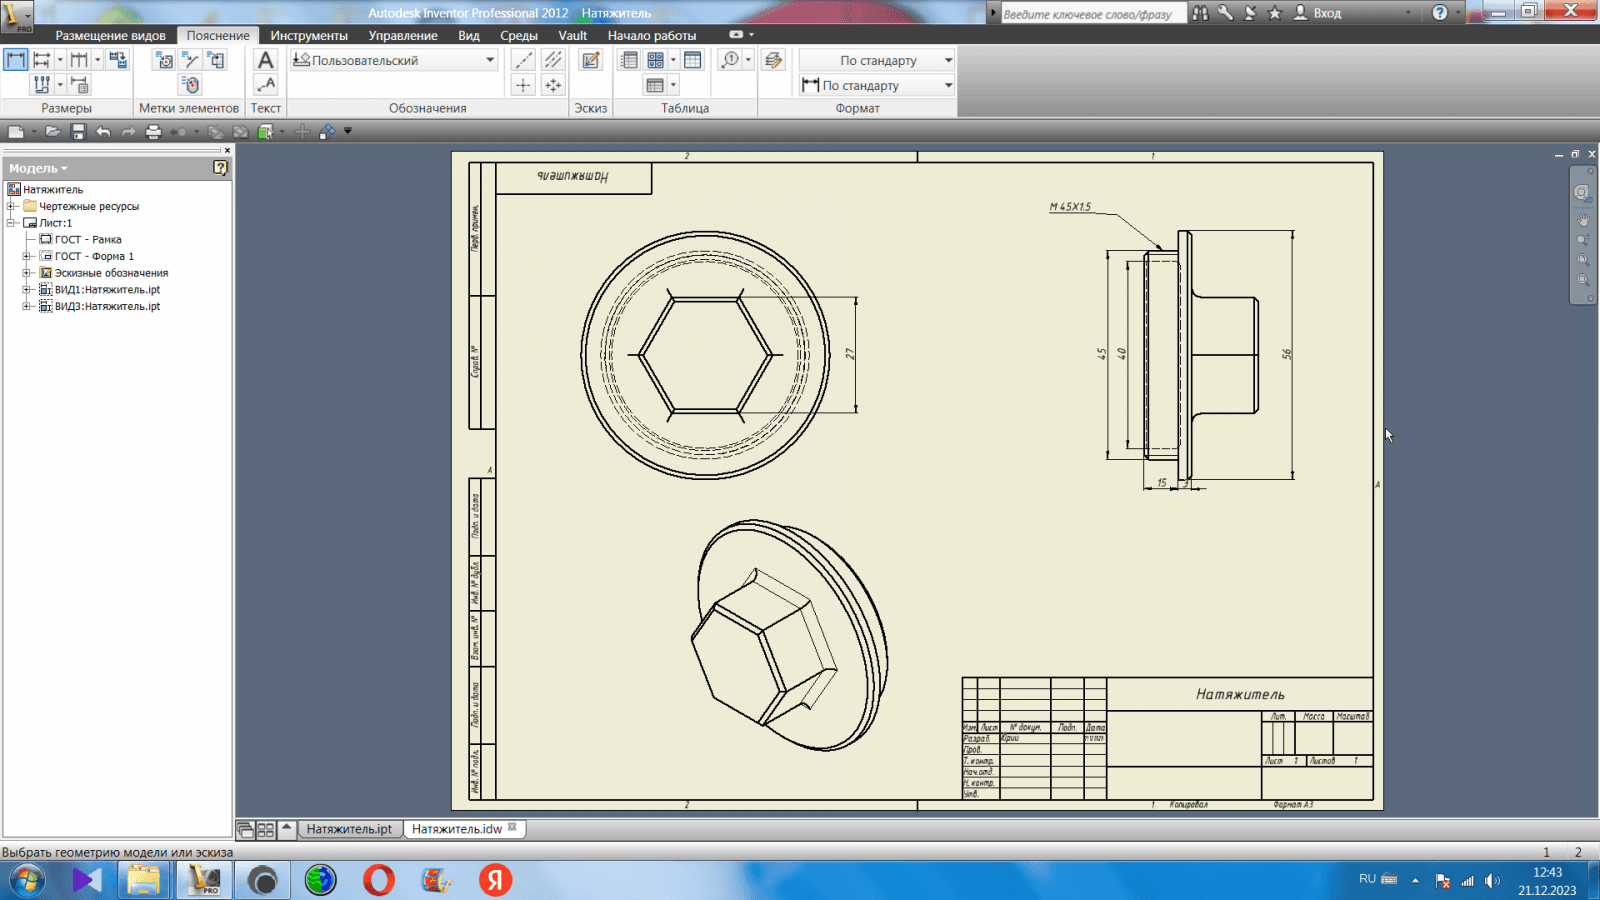Open the Пользовательский symbol dropdown
Screen dimensions: 1600x900
tap(490, 60)
